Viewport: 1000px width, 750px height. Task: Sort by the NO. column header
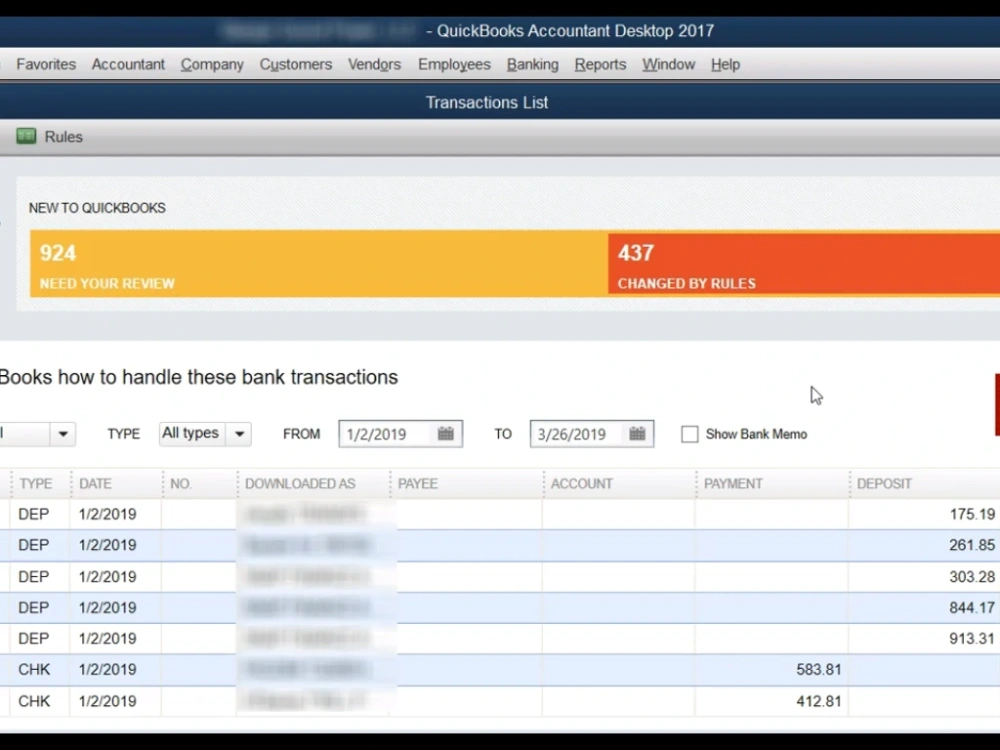pos(180,484)
